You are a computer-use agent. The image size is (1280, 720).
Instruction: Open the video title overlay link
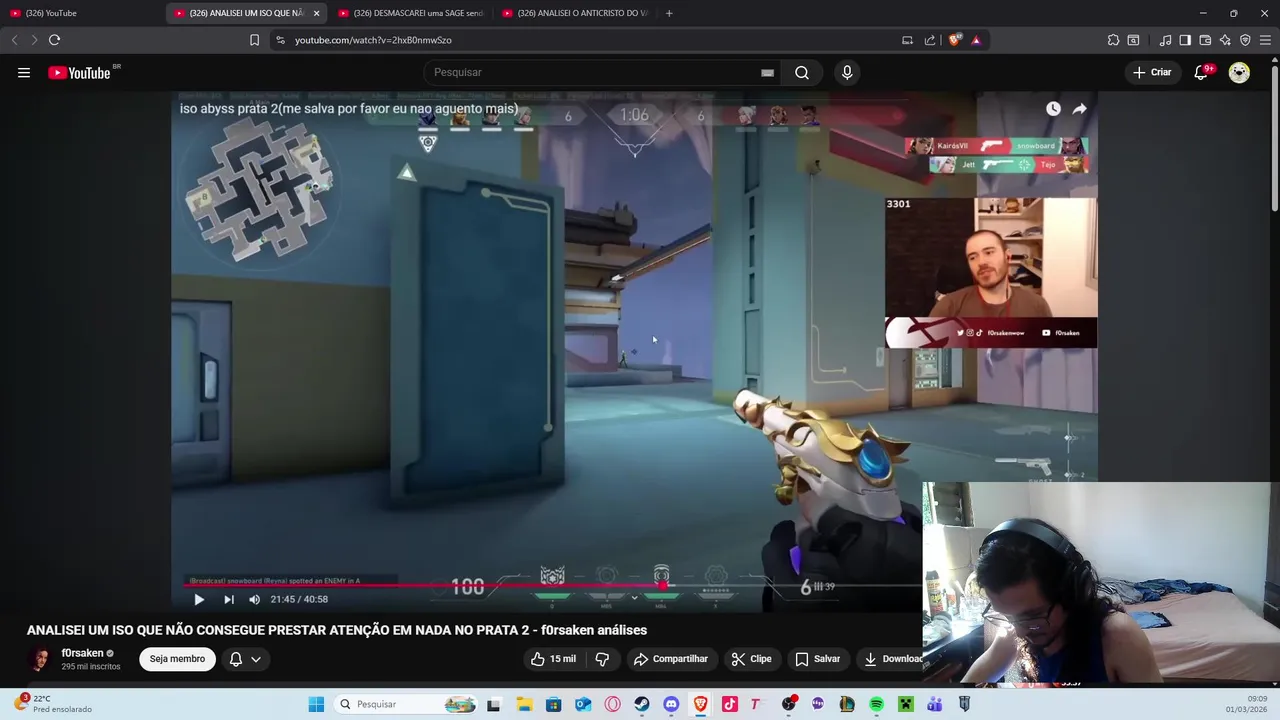pos(349,108)
